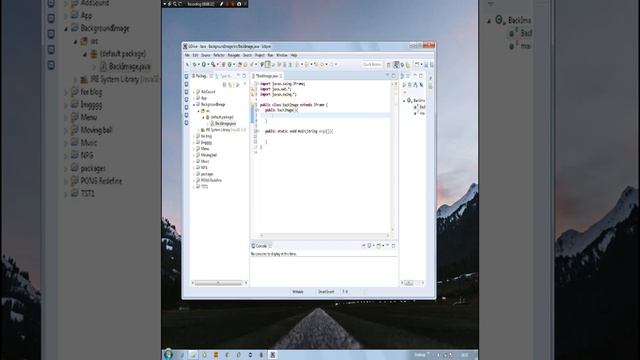Select main method in Outline
Image resolution: width=640 pixels, height=360 pixels.
pos(420,113)
